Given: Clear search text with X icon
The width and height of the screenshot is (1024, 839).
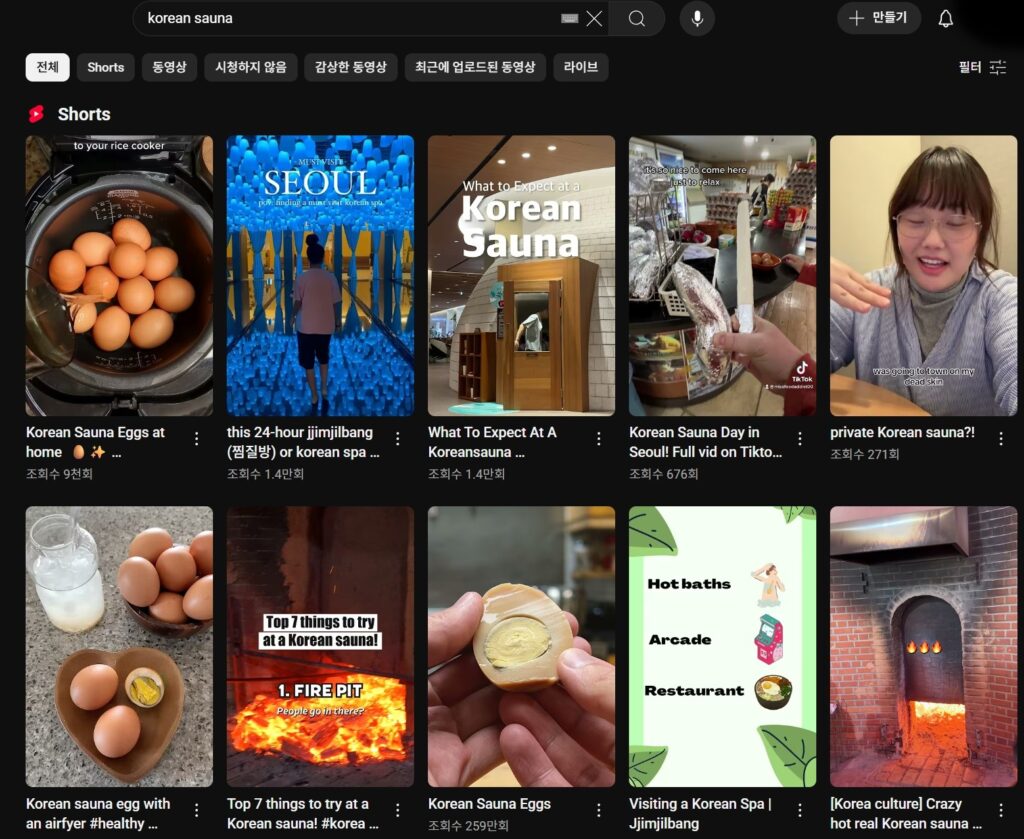Looking at the screenshot, I should [594, 18].
